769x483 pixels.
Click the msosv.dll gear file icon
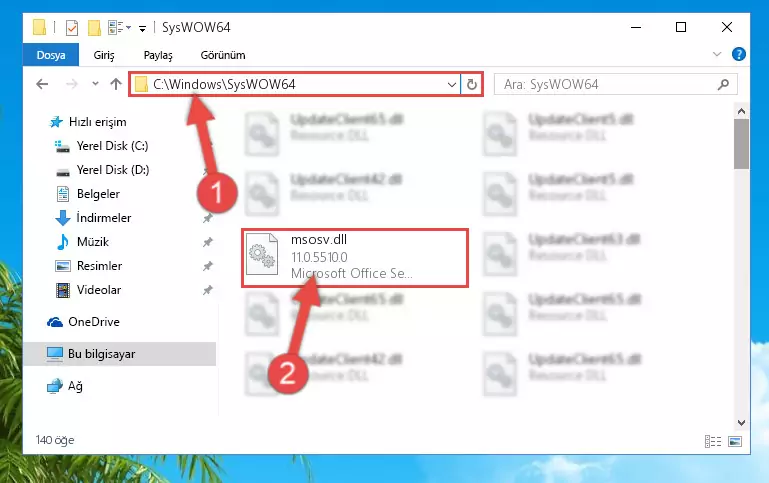coord(262,254)
